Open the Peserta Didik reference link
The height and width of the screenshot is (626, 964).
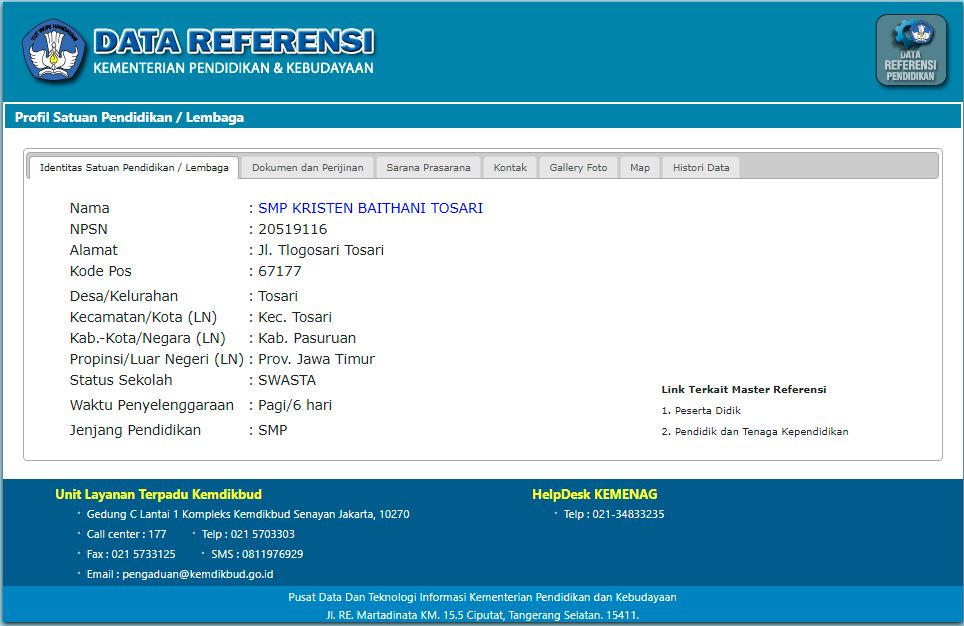708,411
